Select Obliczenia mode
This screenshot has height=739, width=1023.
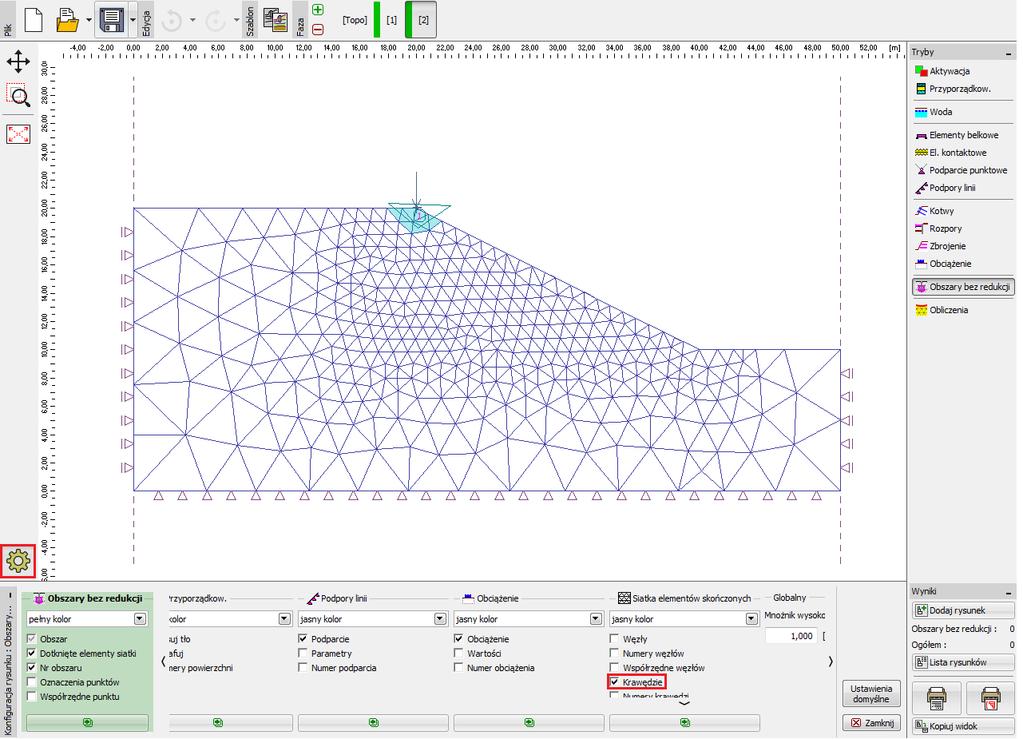pos(941,310)
